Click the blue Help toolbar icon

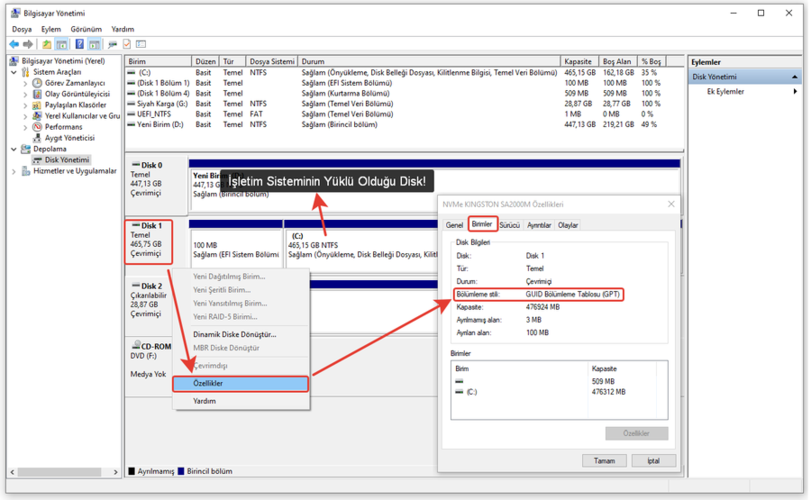coord(80,44)
